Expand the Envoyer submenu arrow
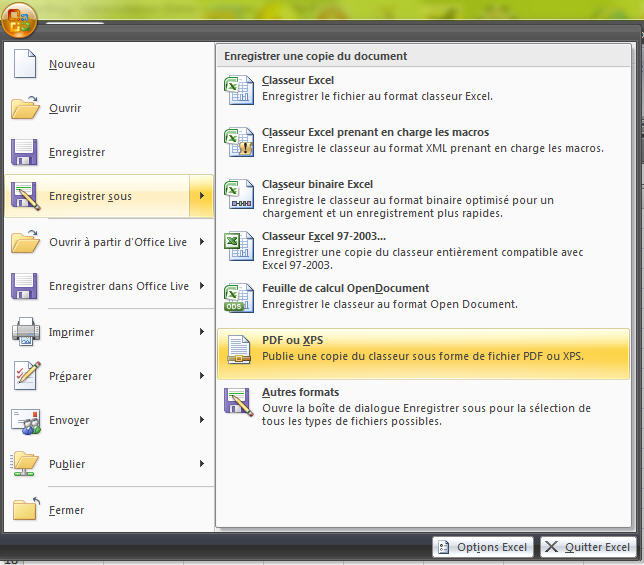644x565 pixels. [x=202, y=420]
